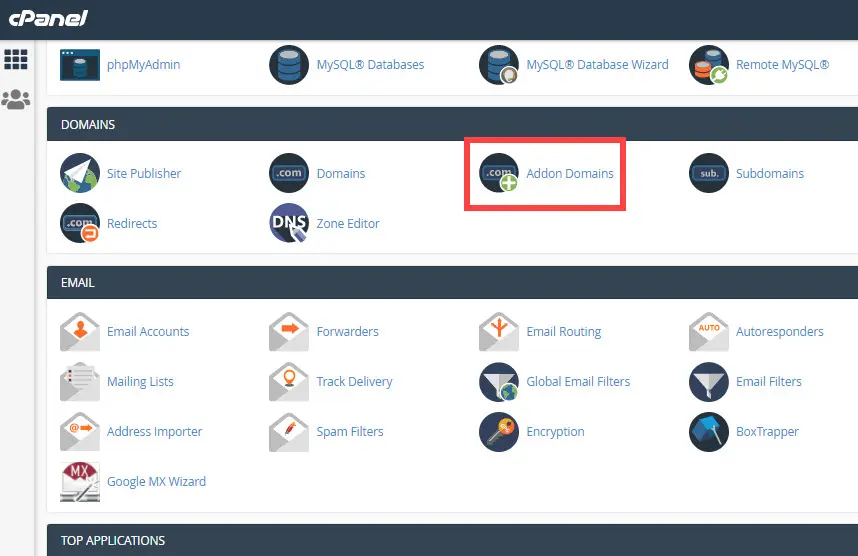Click the Email Accounts envelope icon
Viewport: 858px width, 556px height.
coord(80,332)
